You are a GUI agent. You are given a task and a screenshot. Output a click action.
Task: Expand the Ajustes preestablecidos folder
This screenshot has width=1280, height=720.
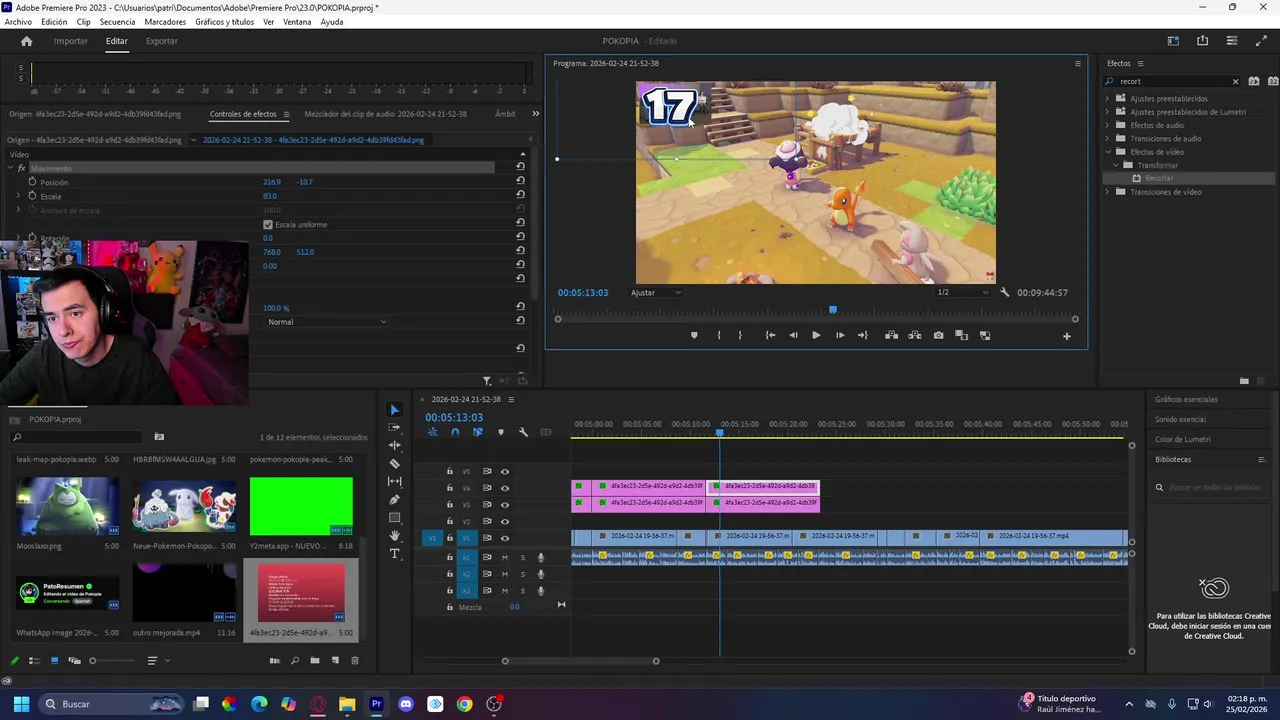pyautogui.click(x=1107, y=99)
